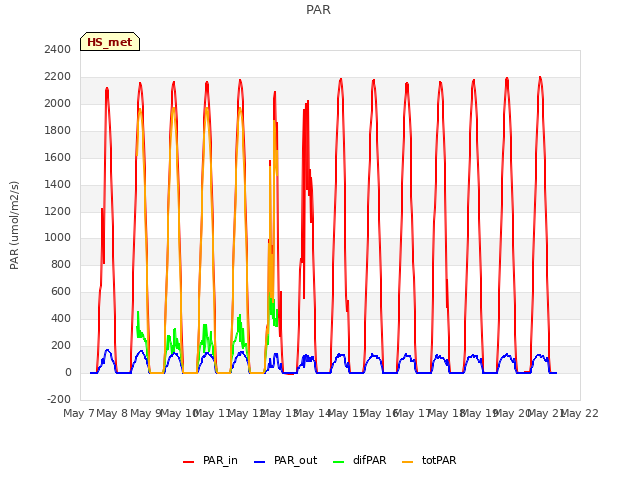Toggle the difPAR legend entry
The image size is (640, 480).
[x=360, y=460]
